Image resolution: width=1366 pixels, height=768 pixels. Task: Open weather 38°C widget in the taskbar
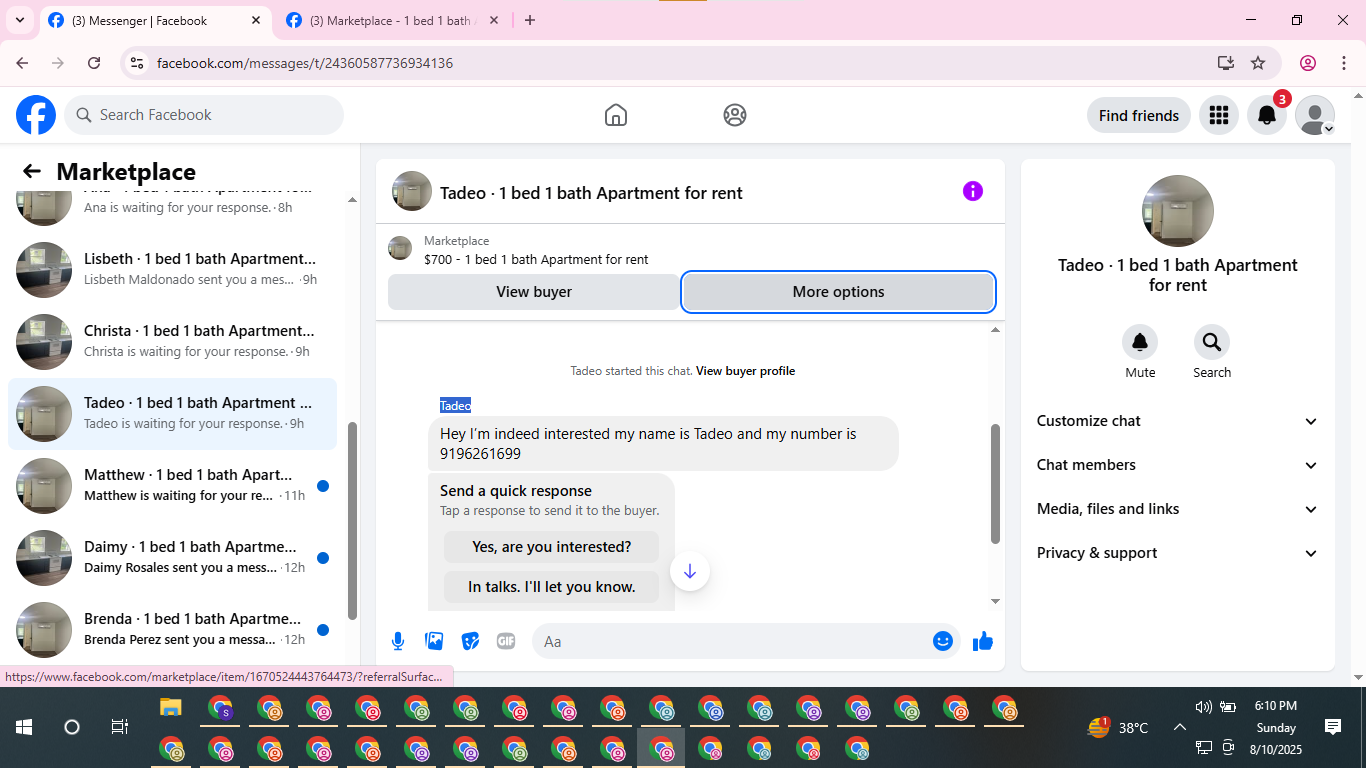1118,728
